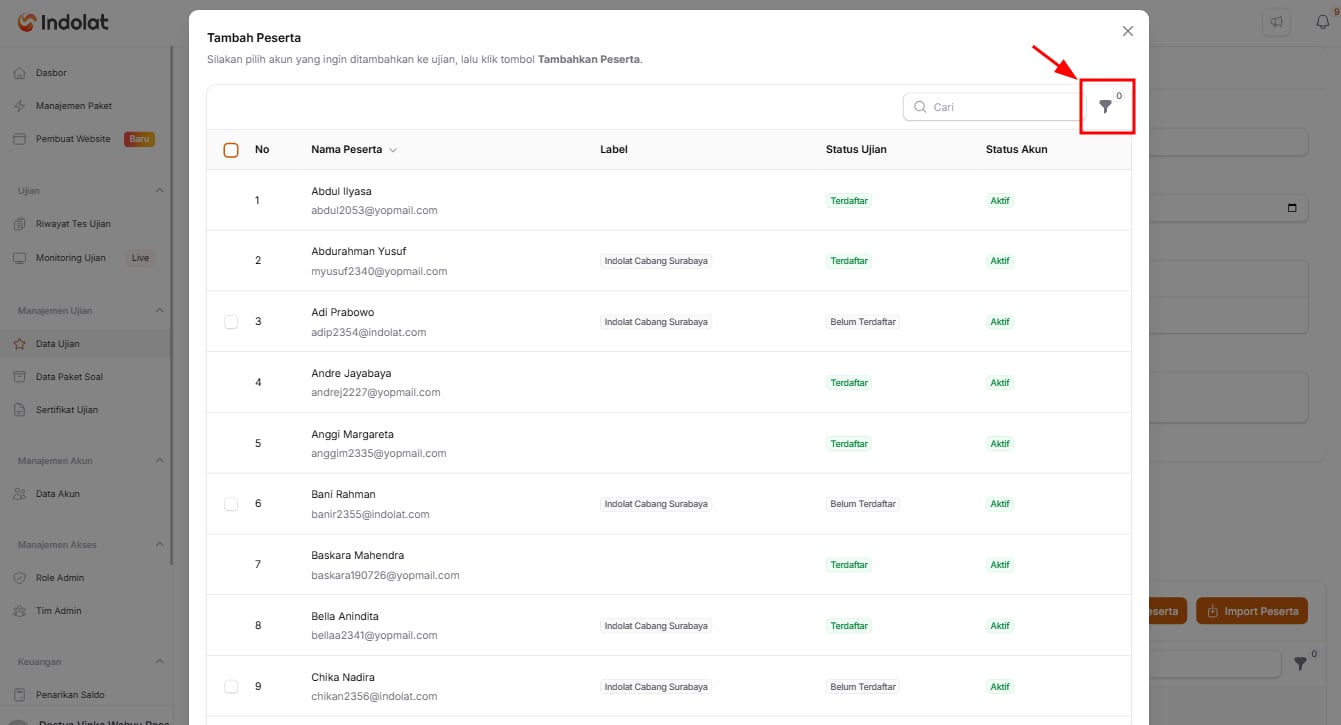Check the box for Bani Rahman
Screen dimensions: 1341x725
point(231,504)
